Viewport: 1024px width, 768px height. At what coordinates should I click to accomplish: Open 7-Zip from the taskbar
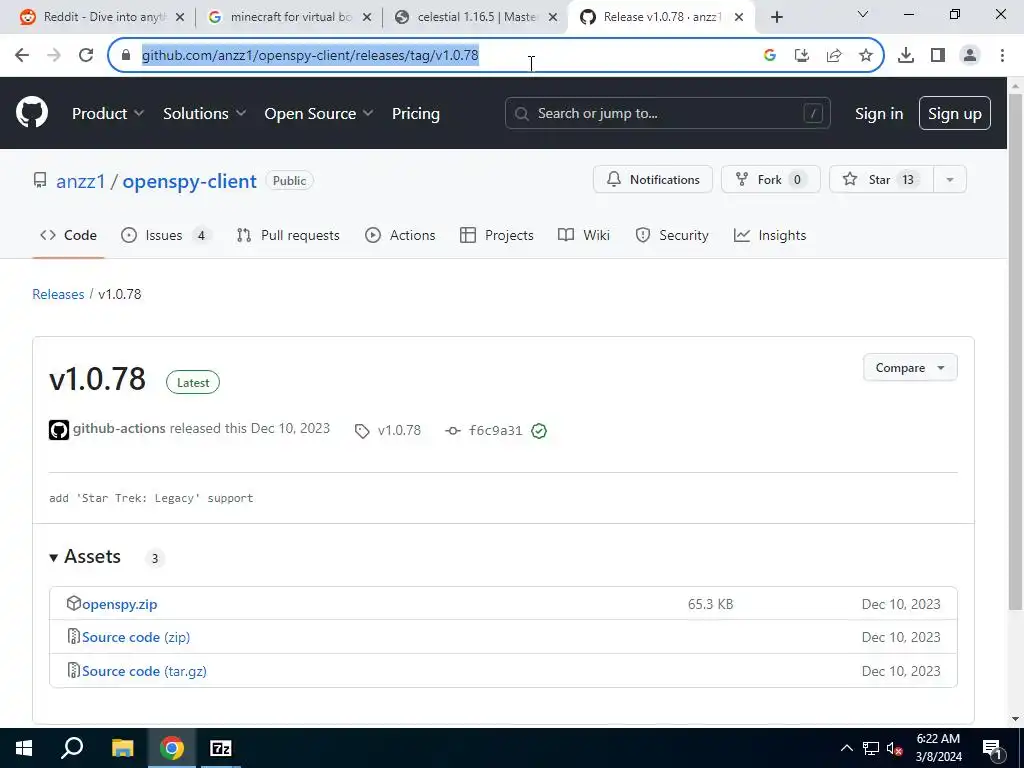(221, 748)
